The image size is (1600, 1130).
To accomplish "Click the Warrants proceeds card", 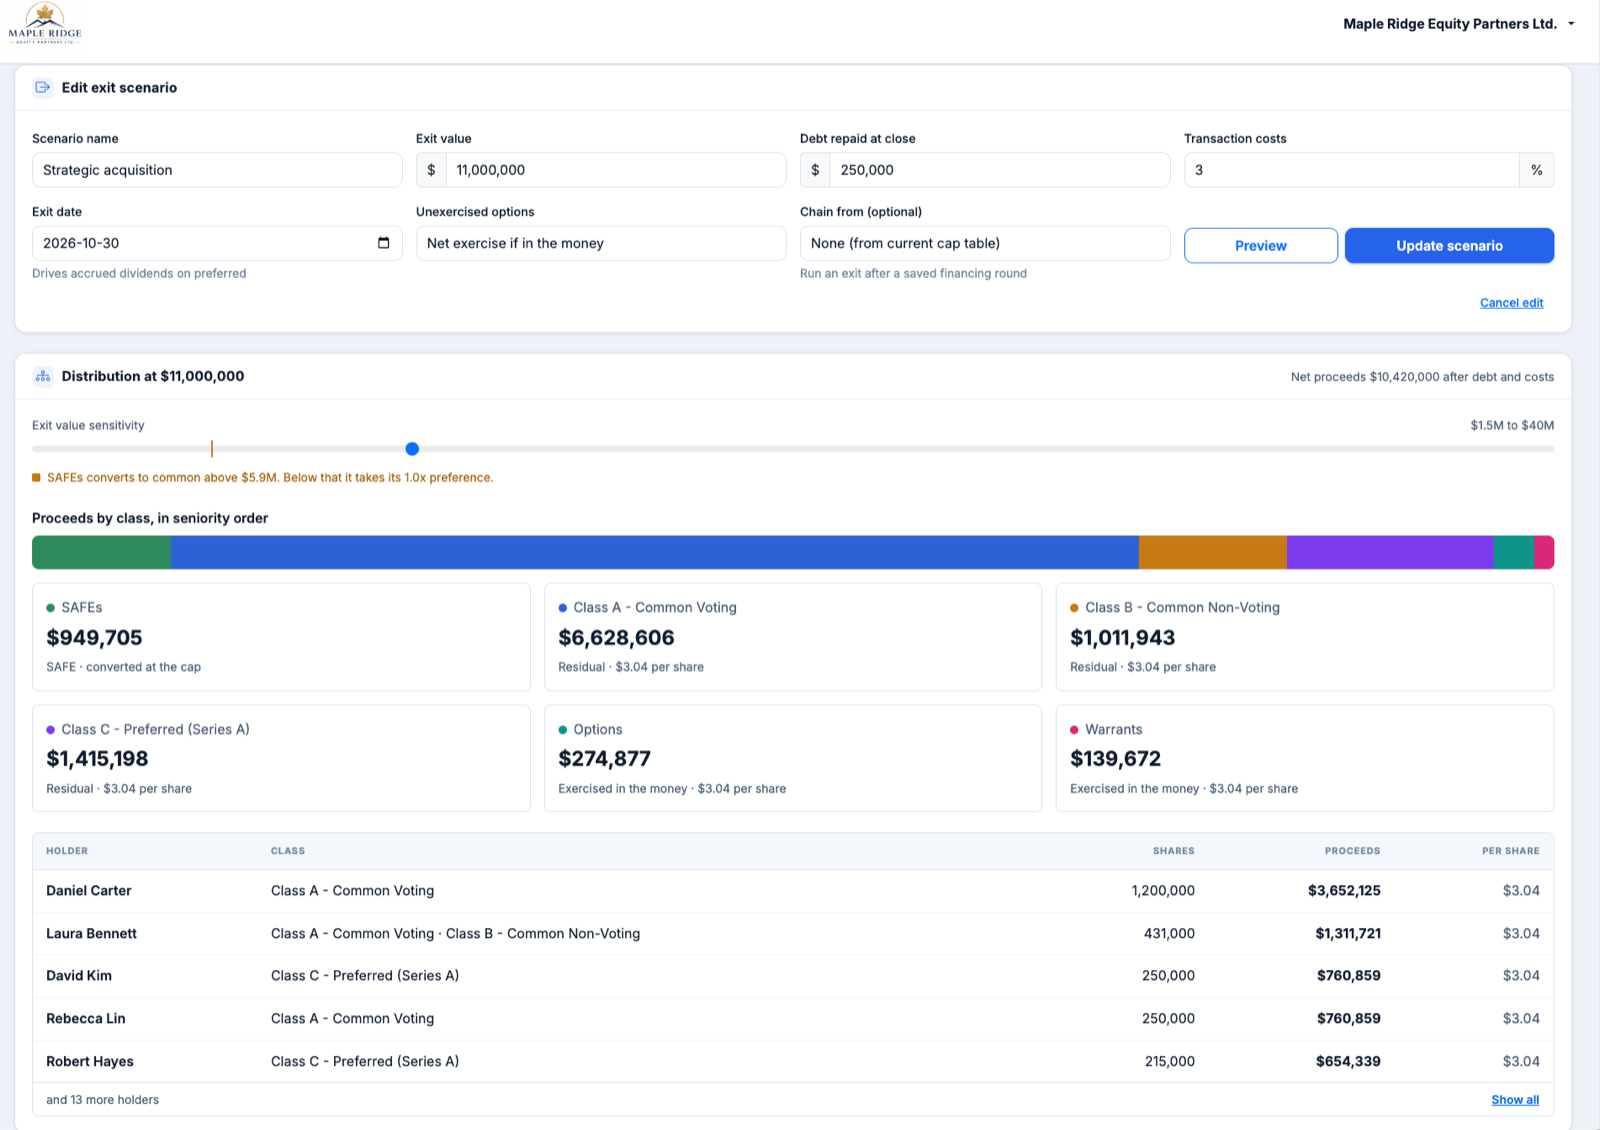I will pos(1305,759).
